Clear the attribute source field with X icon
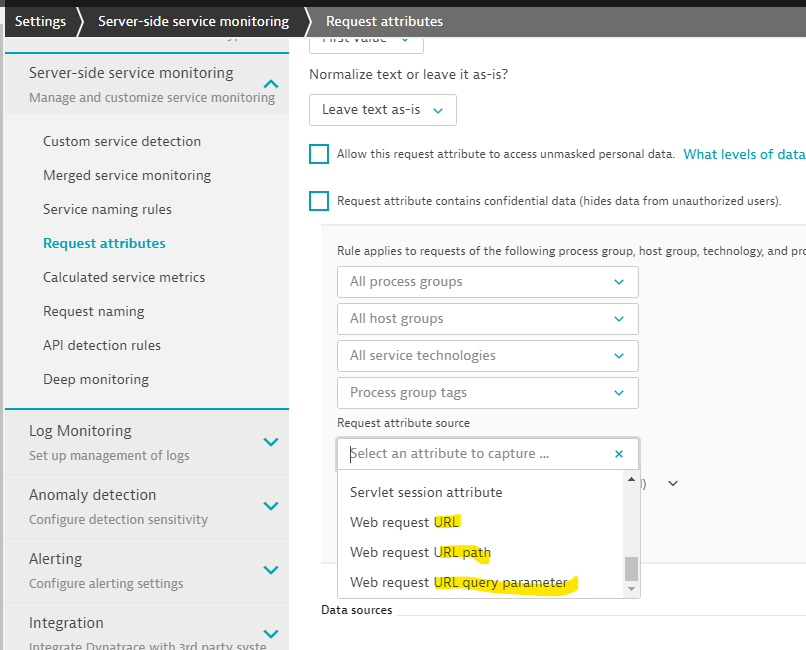Screen dimensions: 806x650 [x=619, y=454]
